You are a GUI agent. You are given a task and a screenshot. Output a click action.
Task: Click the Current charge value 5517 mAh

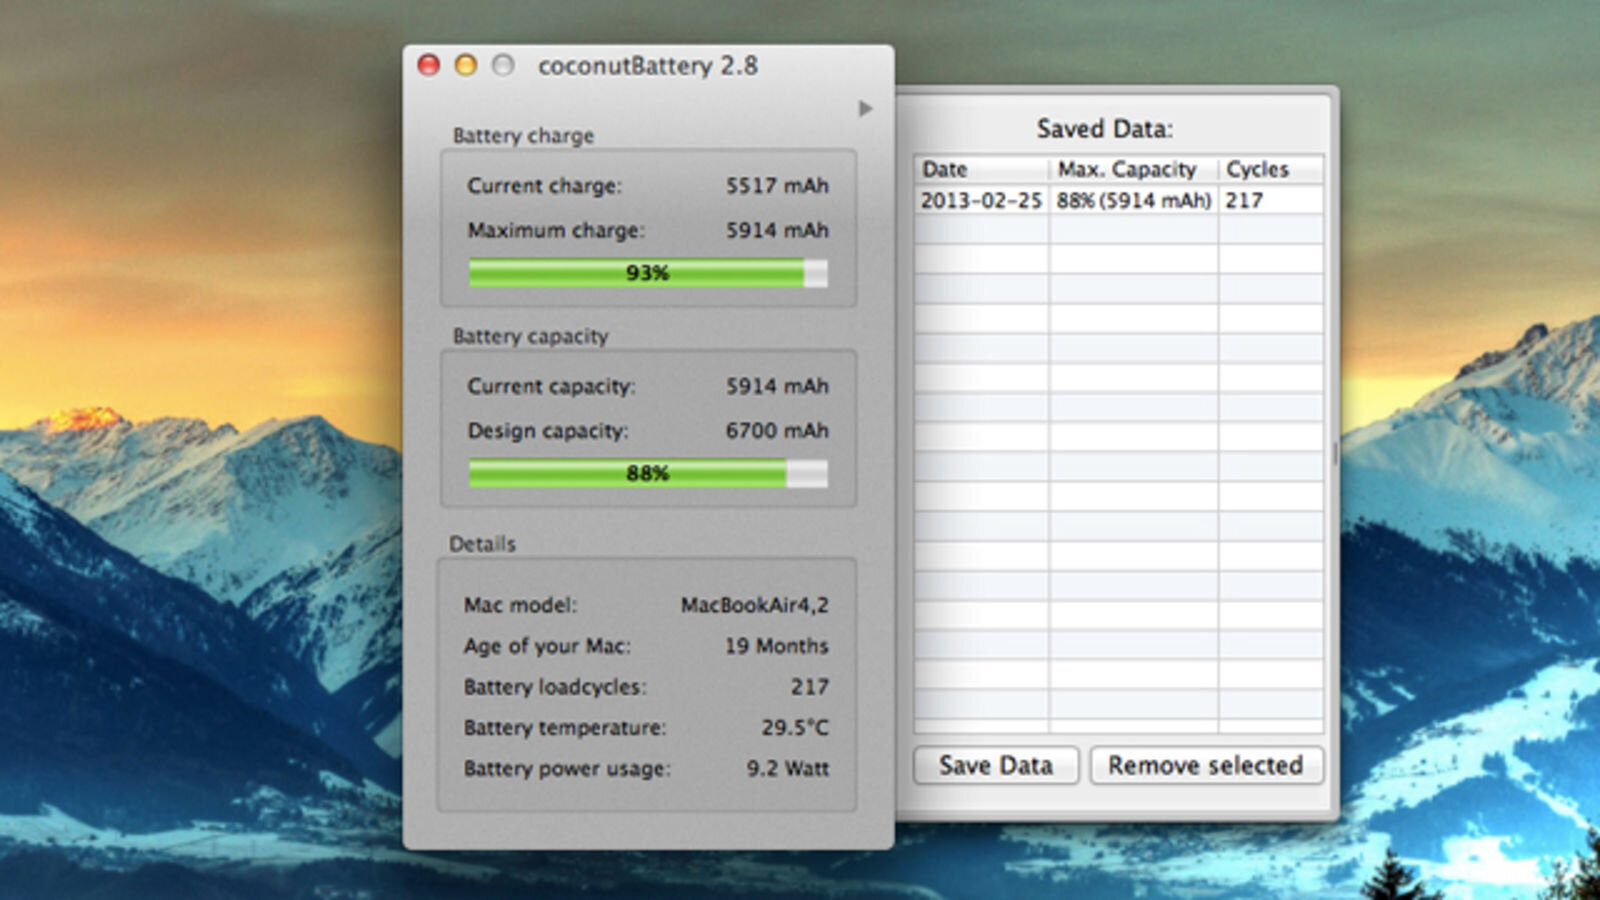pos(777,185)
